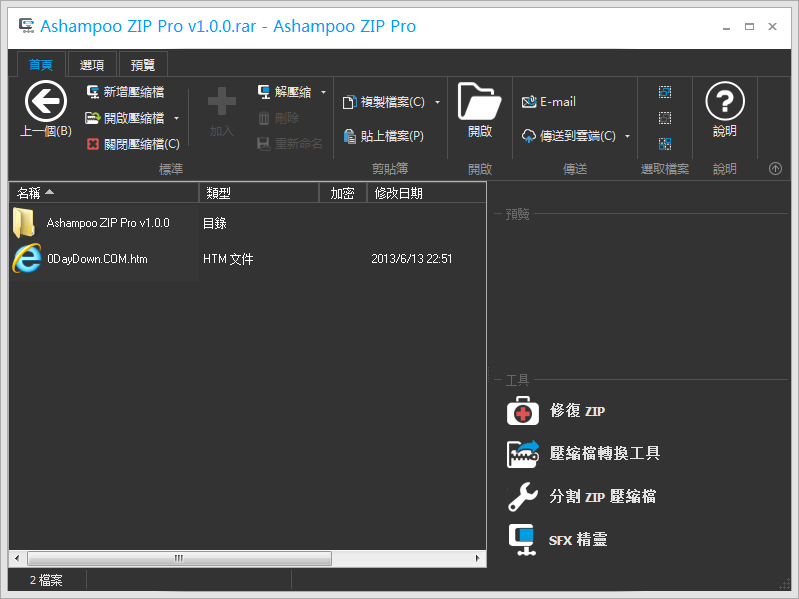Open the 傳送到雲端(C) dropdown arrow
Image resolution: width=799 pixels, height=599 pixels.
(627, 136)
